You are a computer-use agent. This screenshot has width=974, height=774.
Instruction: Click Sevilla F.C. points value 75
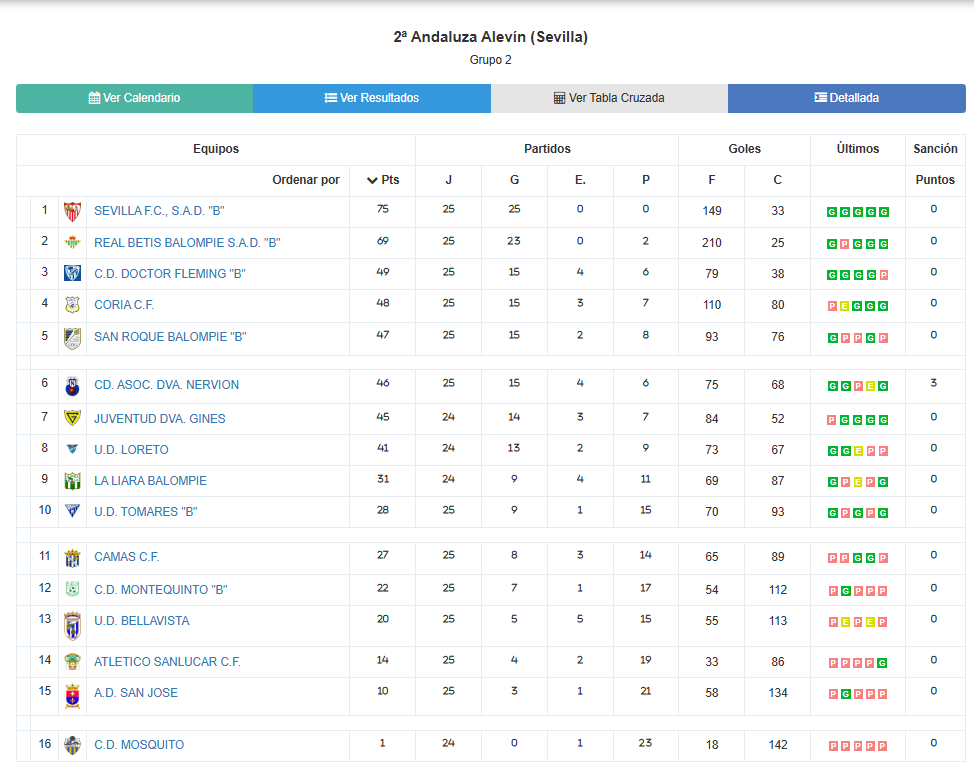click(x=383, y=209)
